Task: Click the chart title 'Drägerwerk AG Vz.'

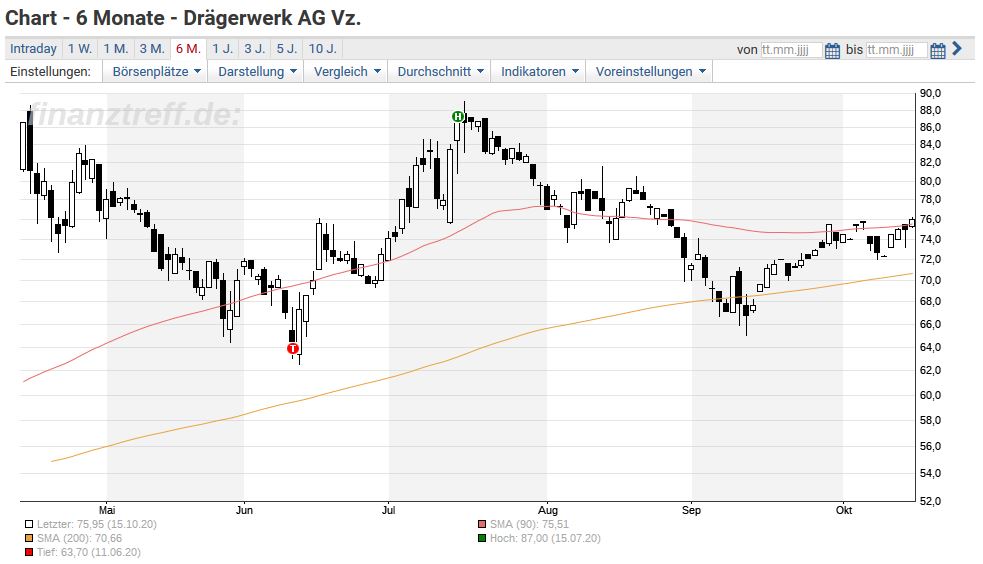Action: (272, 18)
